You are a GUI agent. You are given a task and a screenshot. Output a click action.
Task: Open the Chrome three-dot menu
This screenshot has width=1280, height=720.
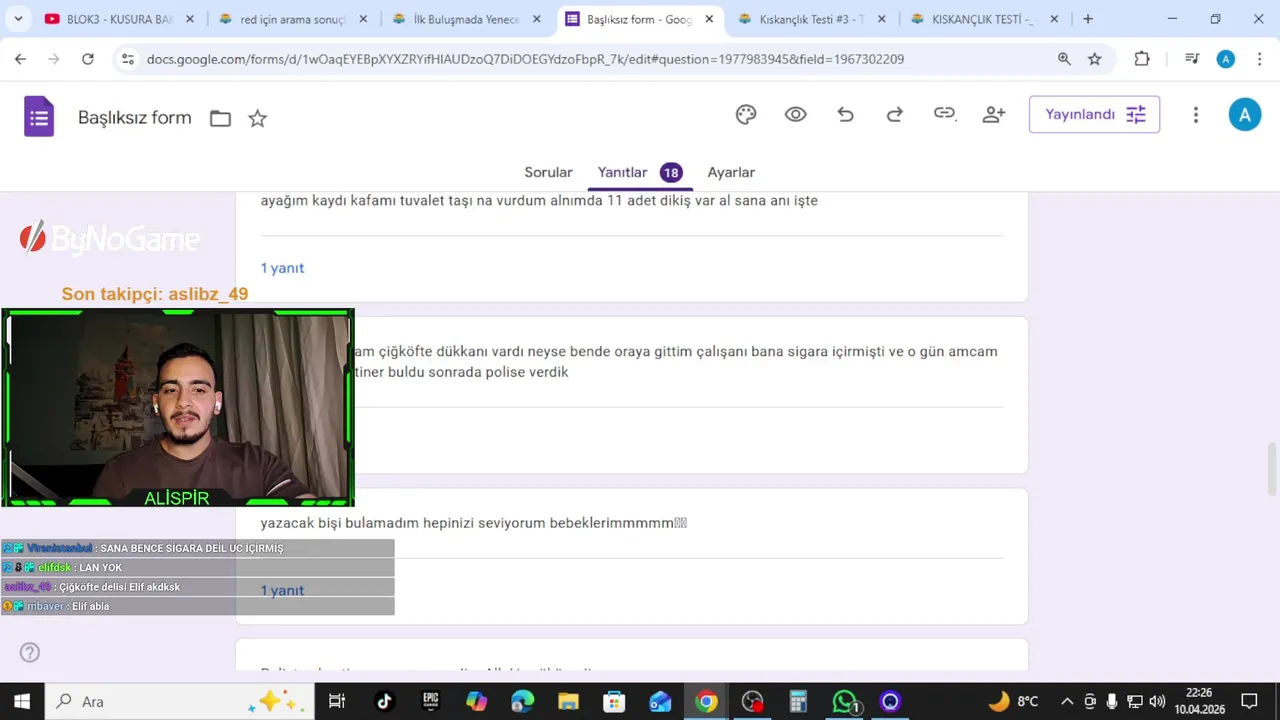point(1259,59)
